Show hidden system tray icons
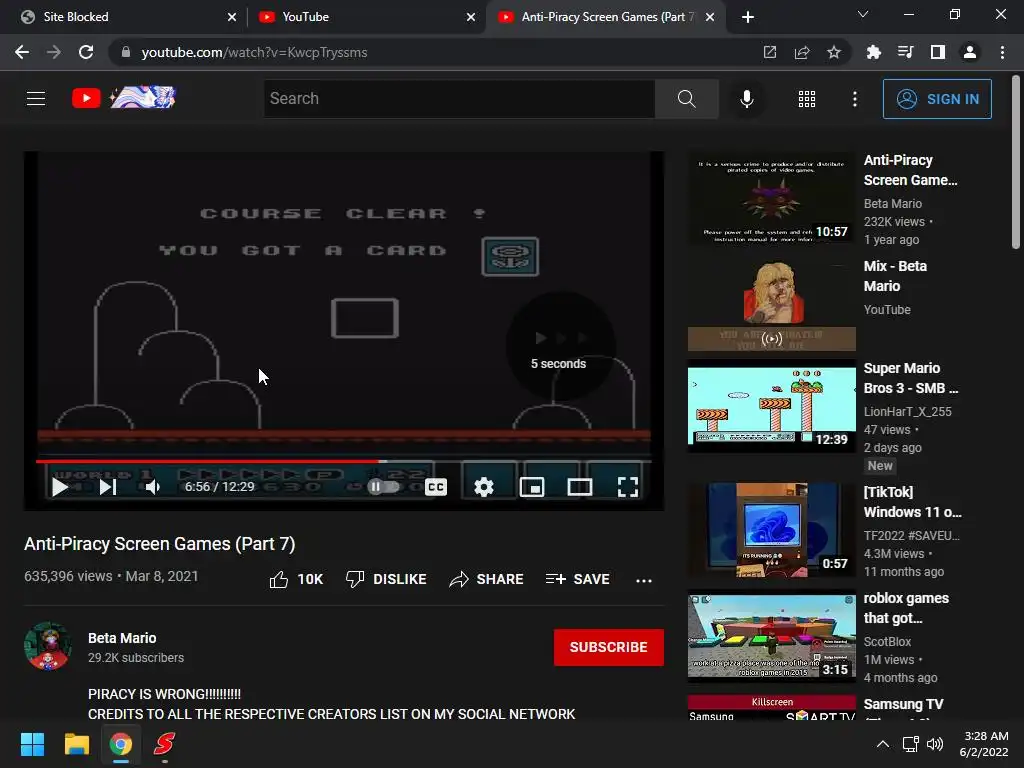Image resolution: width=1024 pixels, height=768 pixels. pos(882,744)
